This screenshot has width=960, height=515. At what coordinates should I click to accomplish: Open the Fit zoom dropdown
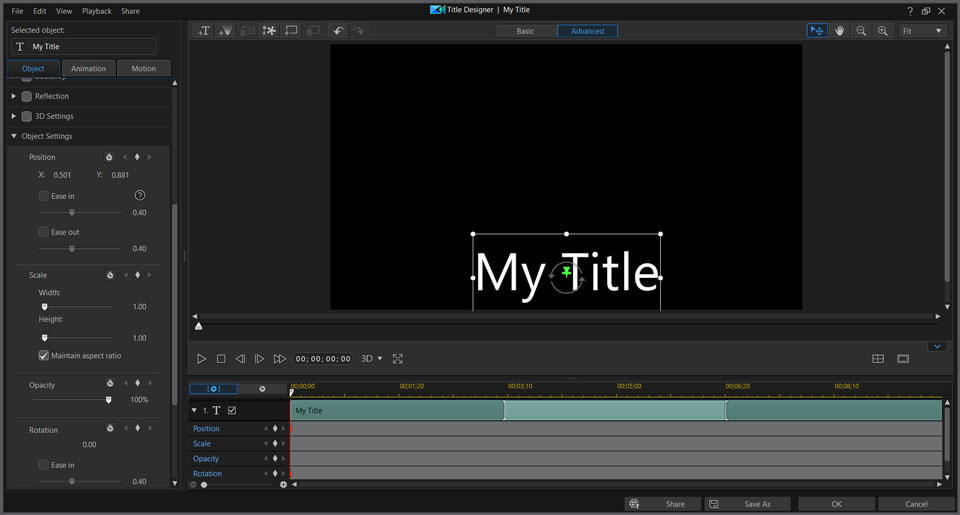pyautogui.click(x=922, y=31)
